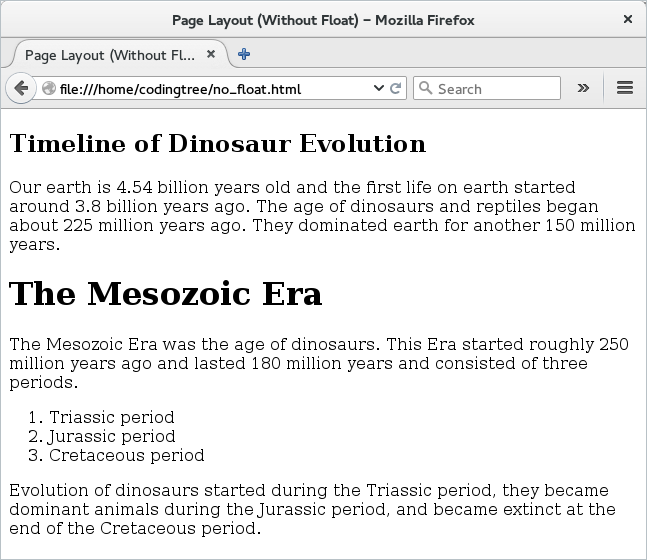Show more tools via double-chevron overflow
647x560 pixels.
click(x=583, y=88)
